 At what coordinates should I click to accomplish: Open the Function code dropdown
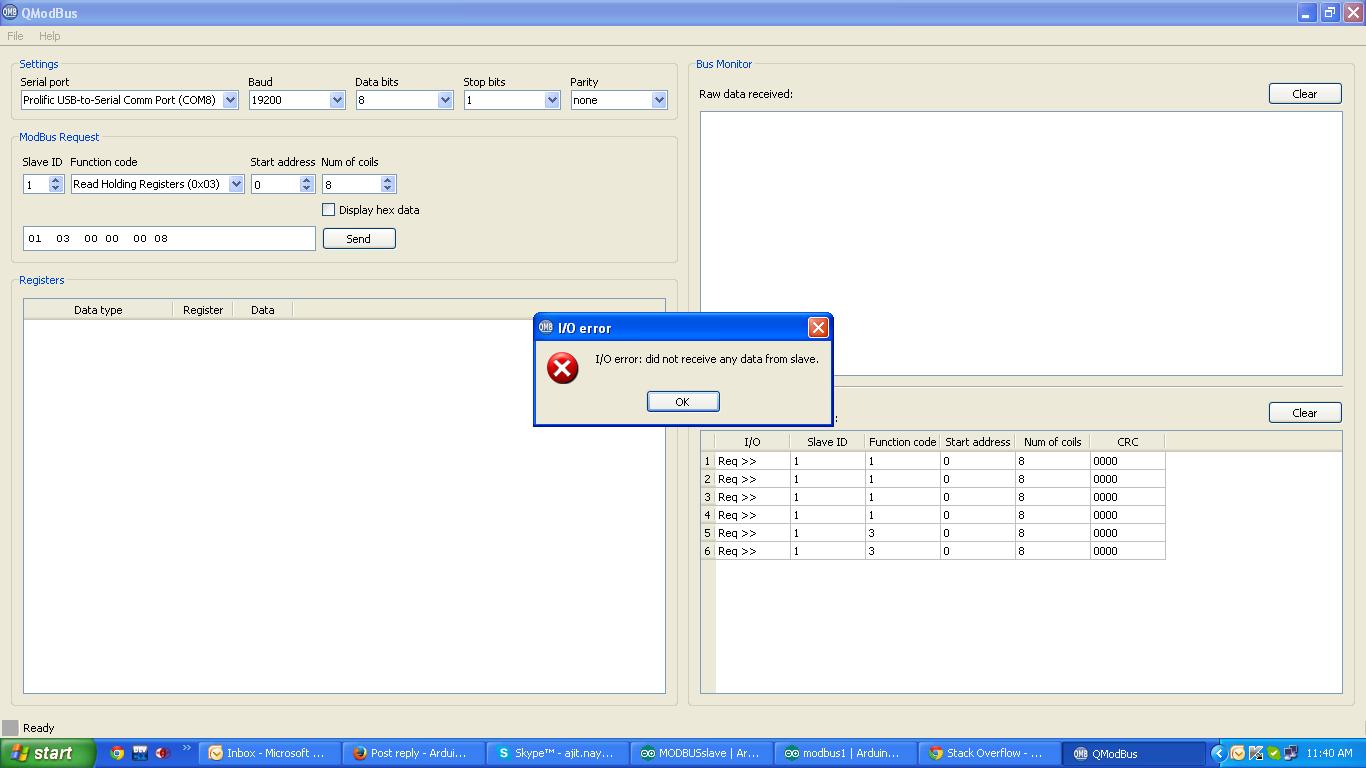(x=236, y=184)
